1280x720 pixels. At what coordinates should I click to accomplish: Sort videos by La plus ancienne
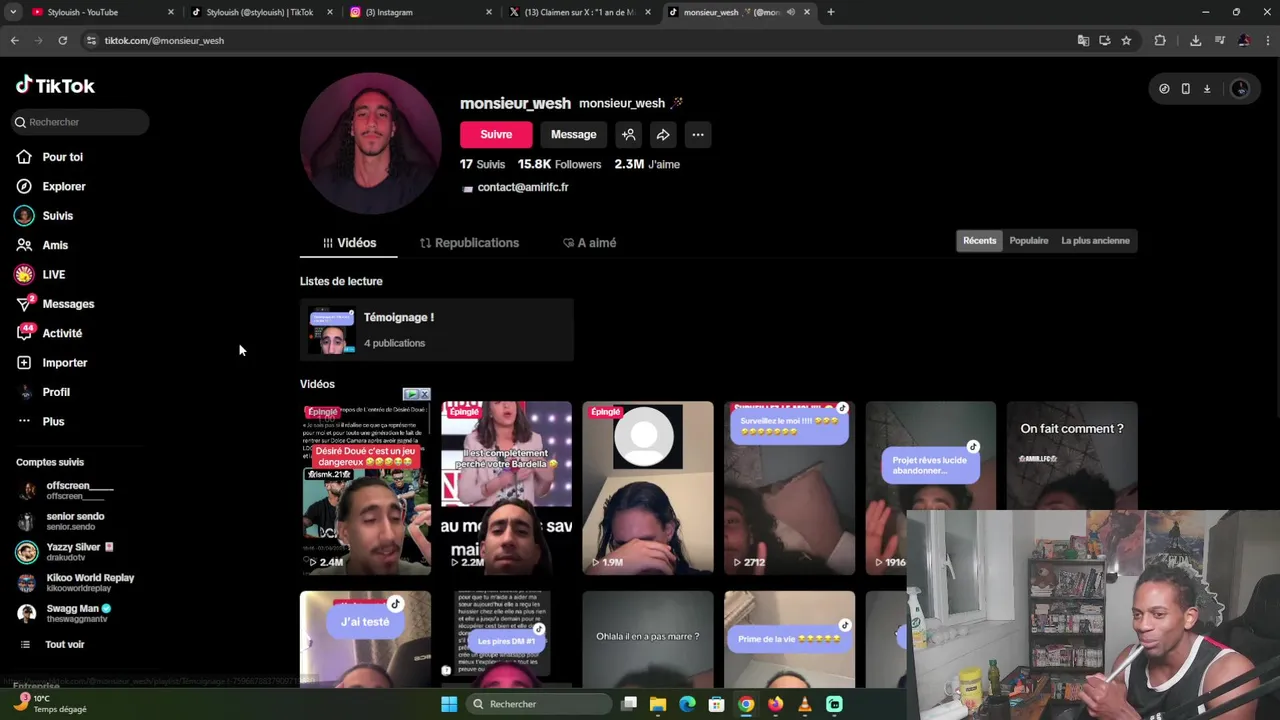[x=1095, y=240]
